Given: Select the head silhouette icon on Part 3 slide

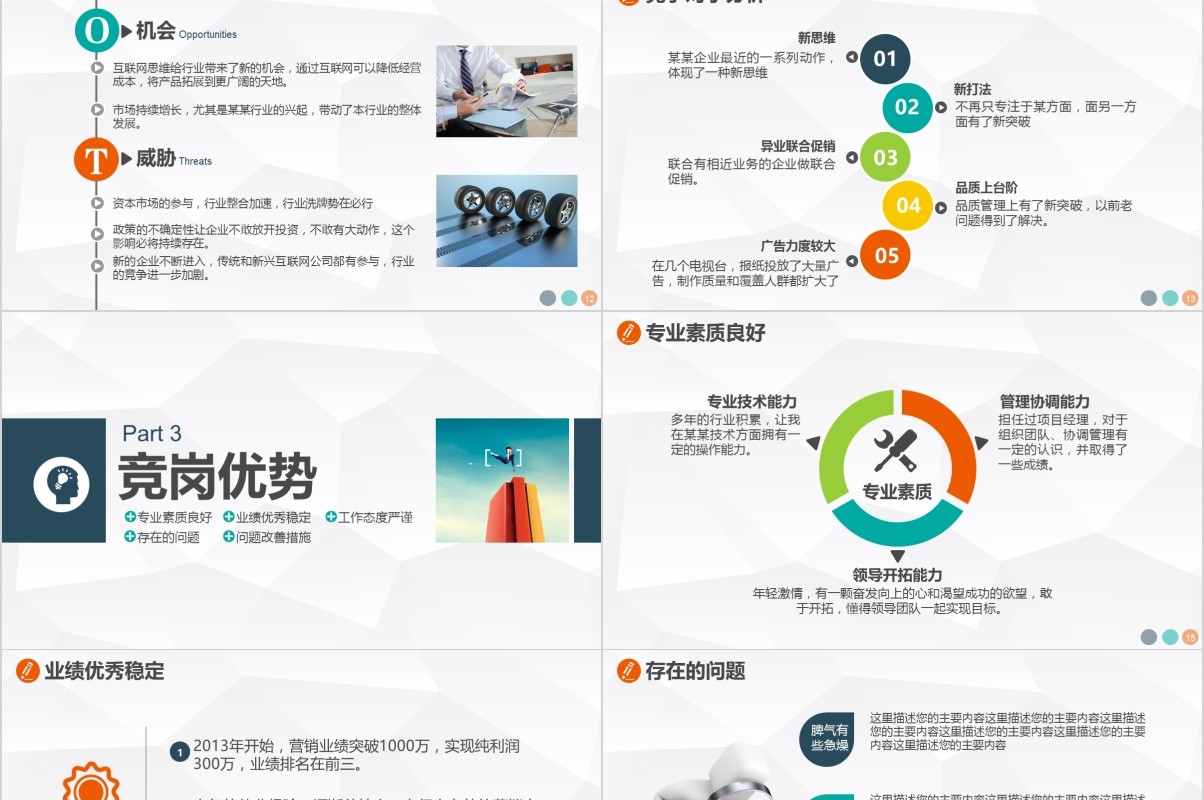Looking at the screenshot, I should (61, 484).
